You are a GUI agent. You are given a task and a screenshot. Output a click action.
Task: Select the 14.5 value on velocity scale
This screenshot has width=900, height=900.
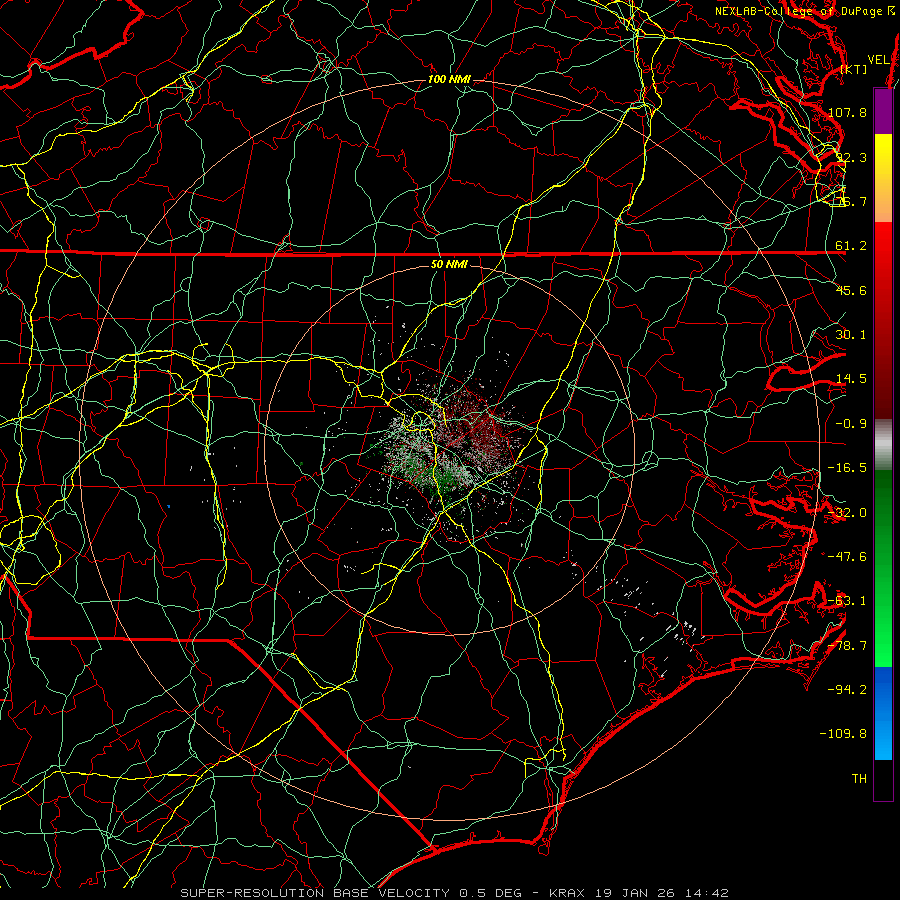coord(851,379)
